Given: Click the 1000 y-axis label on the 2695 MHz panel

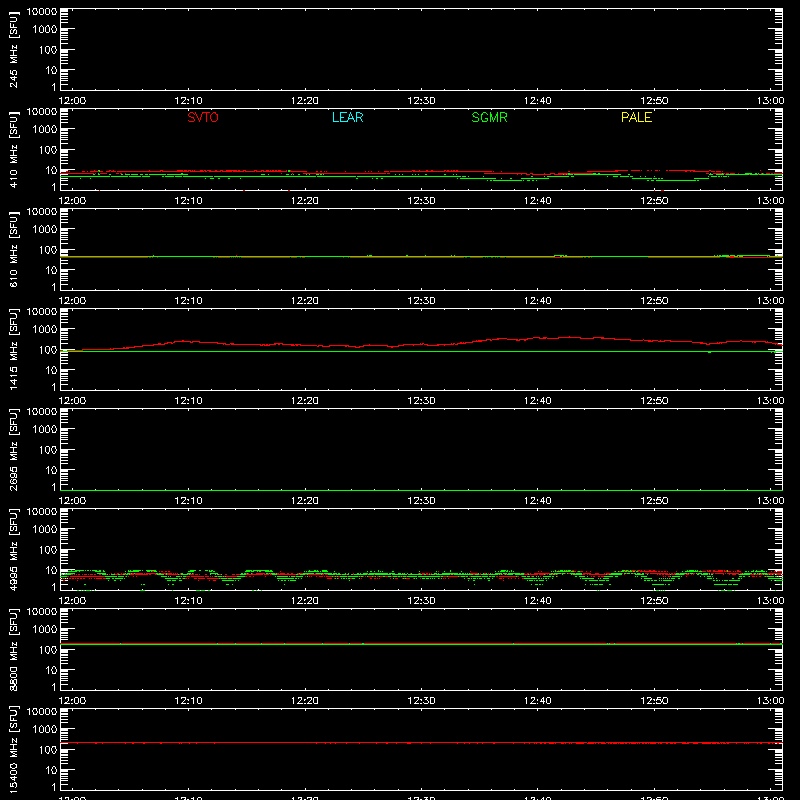Looking at the screenshot, I should [45, 430].
